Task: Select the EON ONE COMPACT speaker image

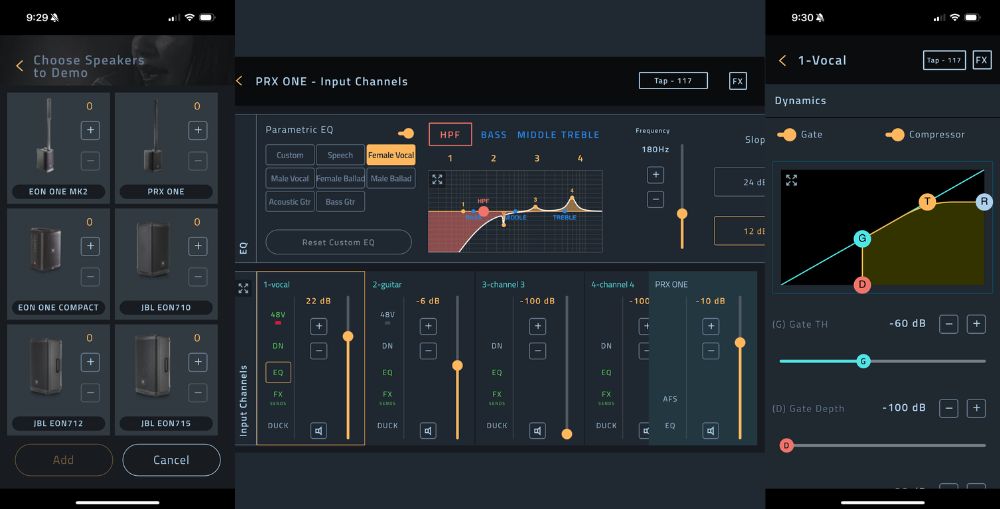Action: click(46, 249)
